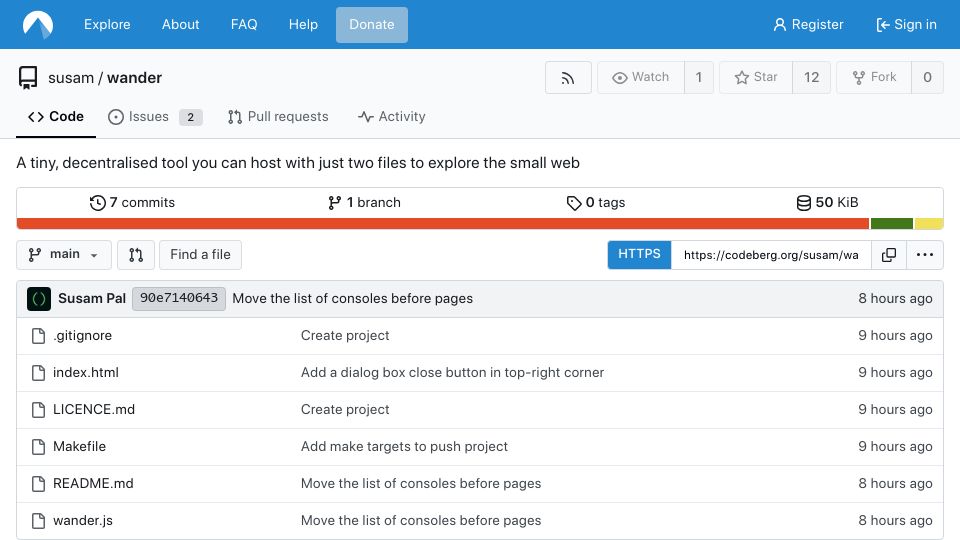
Task: Open the FAQ page
Action: pyautogui.click(x=244, y=24)
